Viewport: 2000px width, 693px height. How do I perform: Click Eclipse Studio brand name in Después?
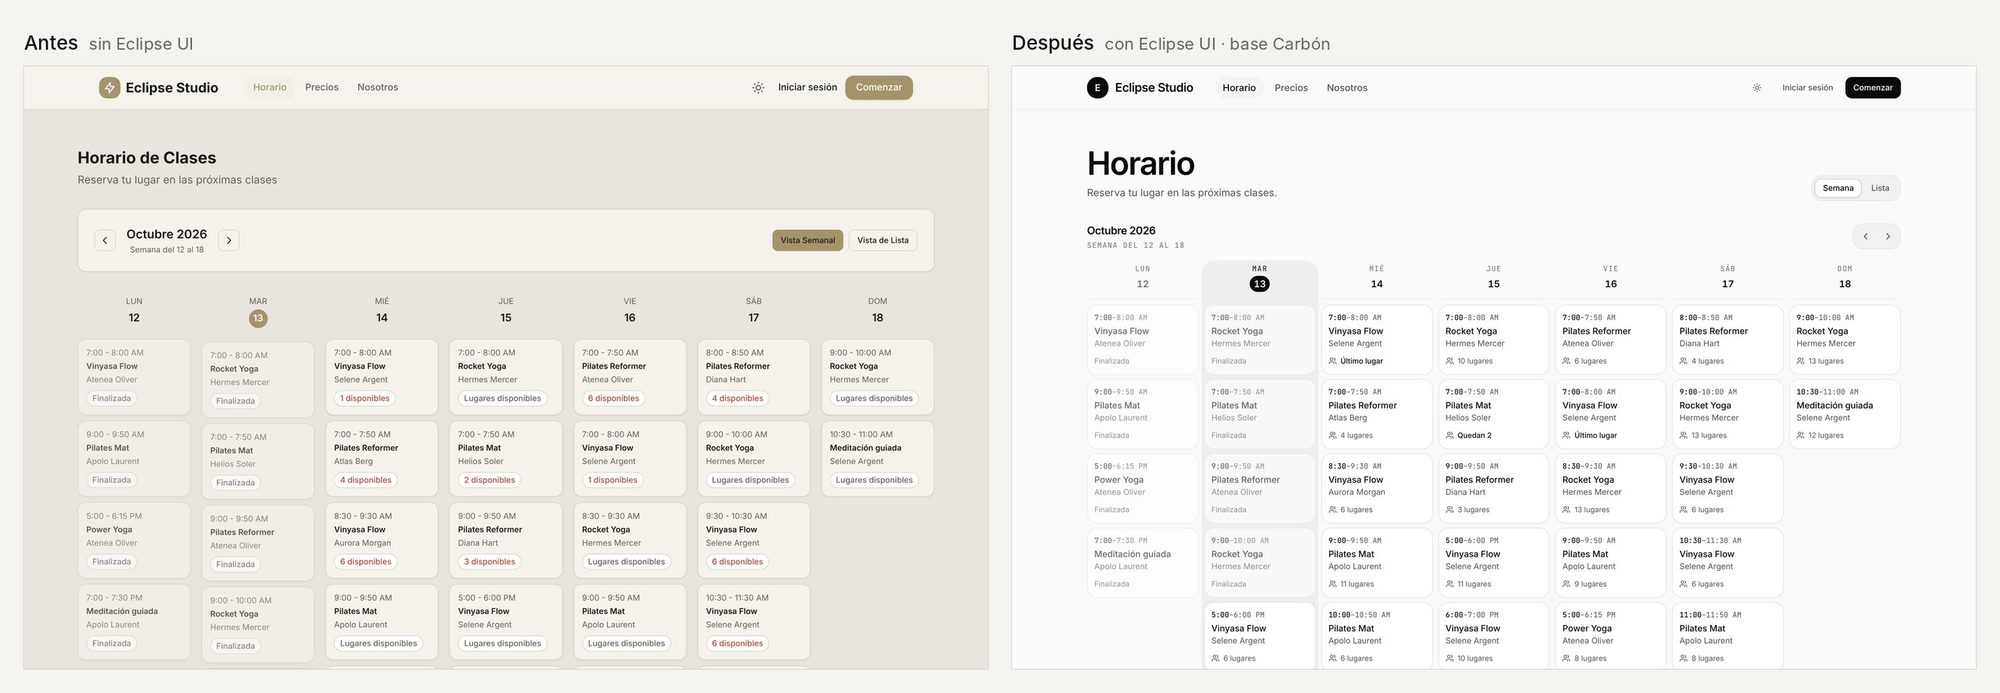tap(1154, 88)
